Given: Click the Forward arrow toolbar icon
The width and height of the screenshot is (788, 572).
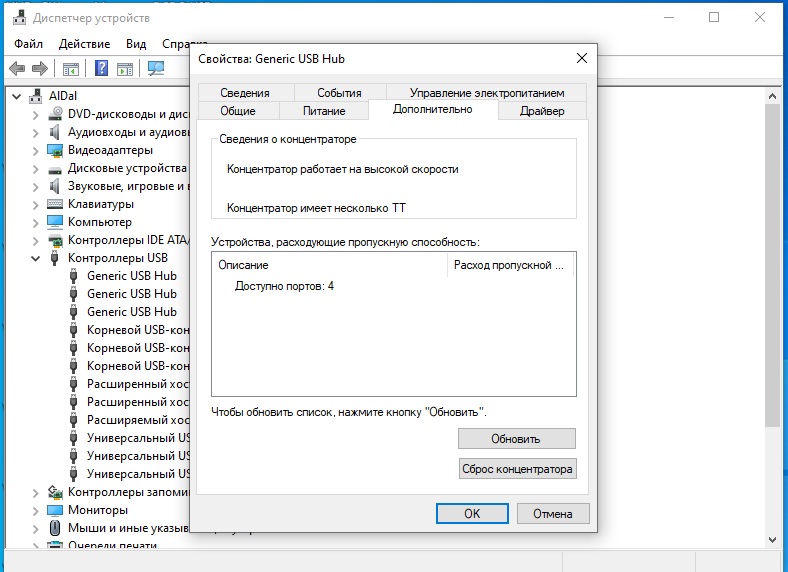Looking at the screenshot, I should coord(40,69).
